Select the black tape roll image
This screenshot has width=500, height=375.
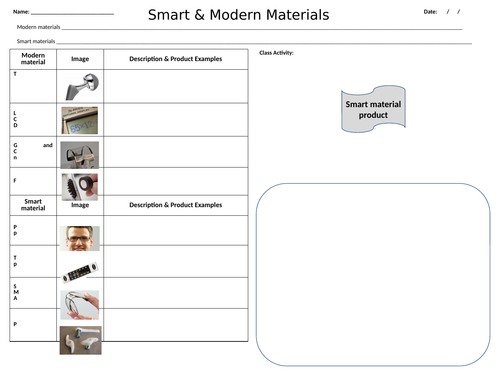(x=80, y=187)
